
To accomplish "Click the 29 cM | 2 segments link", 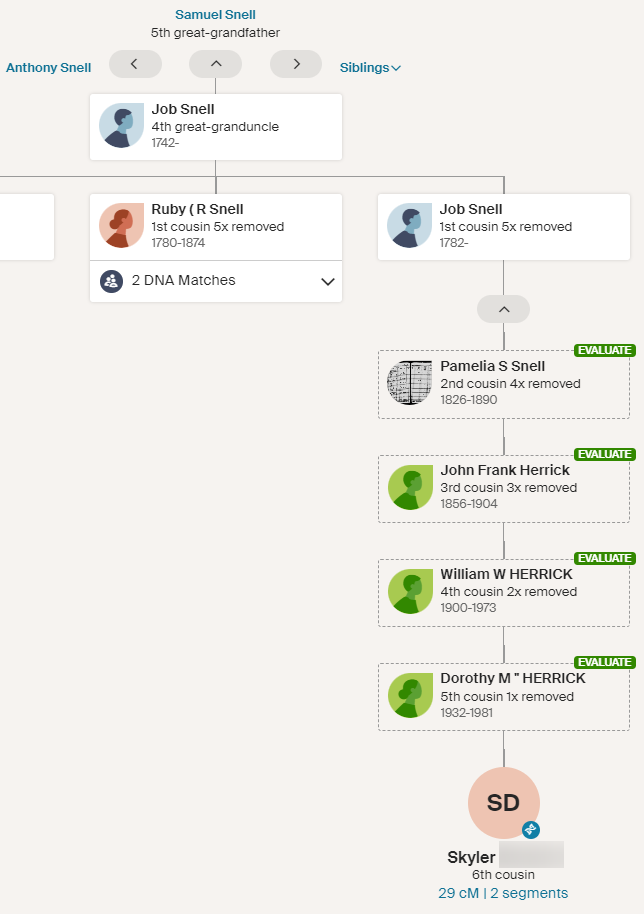I will [503, 893].
